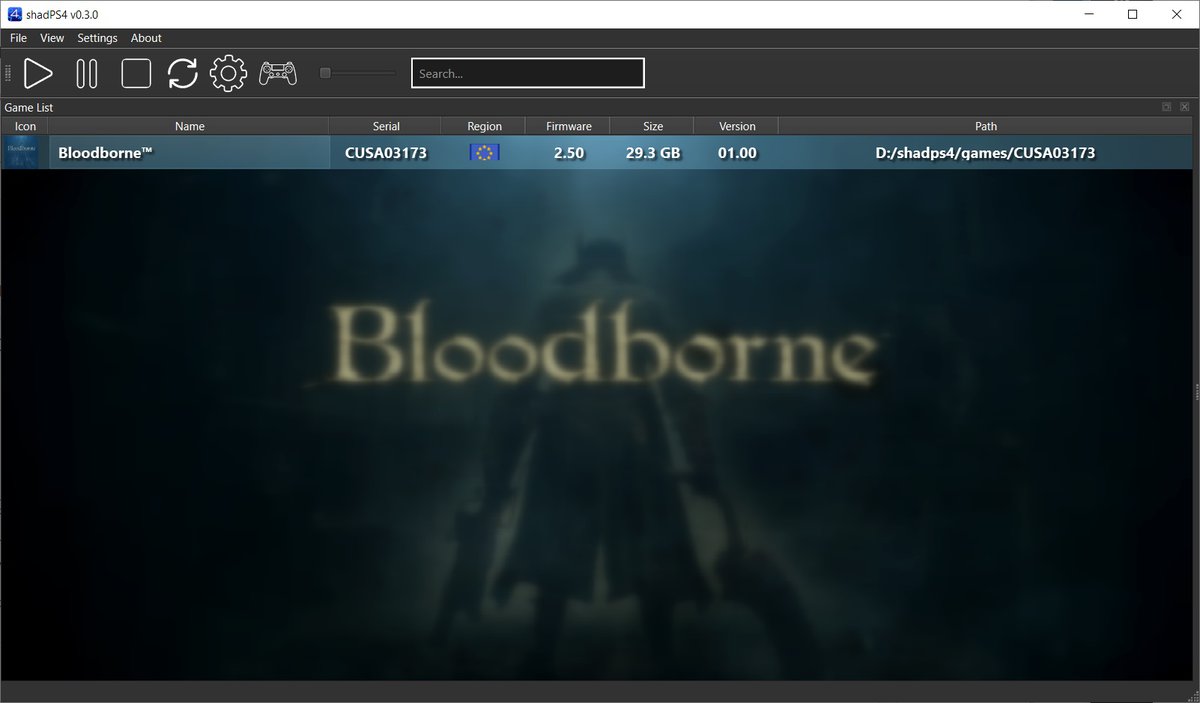This screenshot has width=1200, height=703.
Task: Click the Play button to launch game
Action: pyautogui.click(x=38, y=73)
